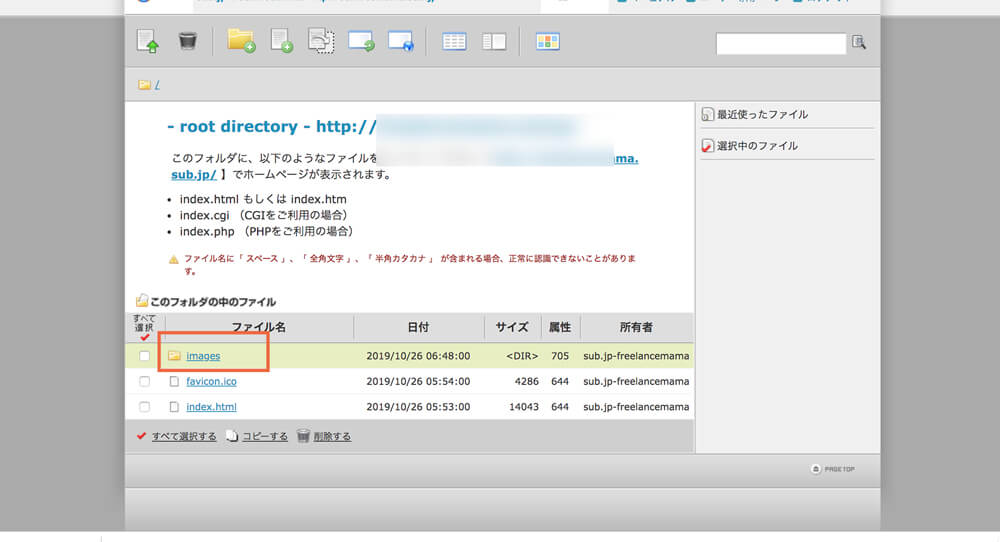
Task: Click the index.html file icon
Action: pyautogui.click(x=174, y=407)
